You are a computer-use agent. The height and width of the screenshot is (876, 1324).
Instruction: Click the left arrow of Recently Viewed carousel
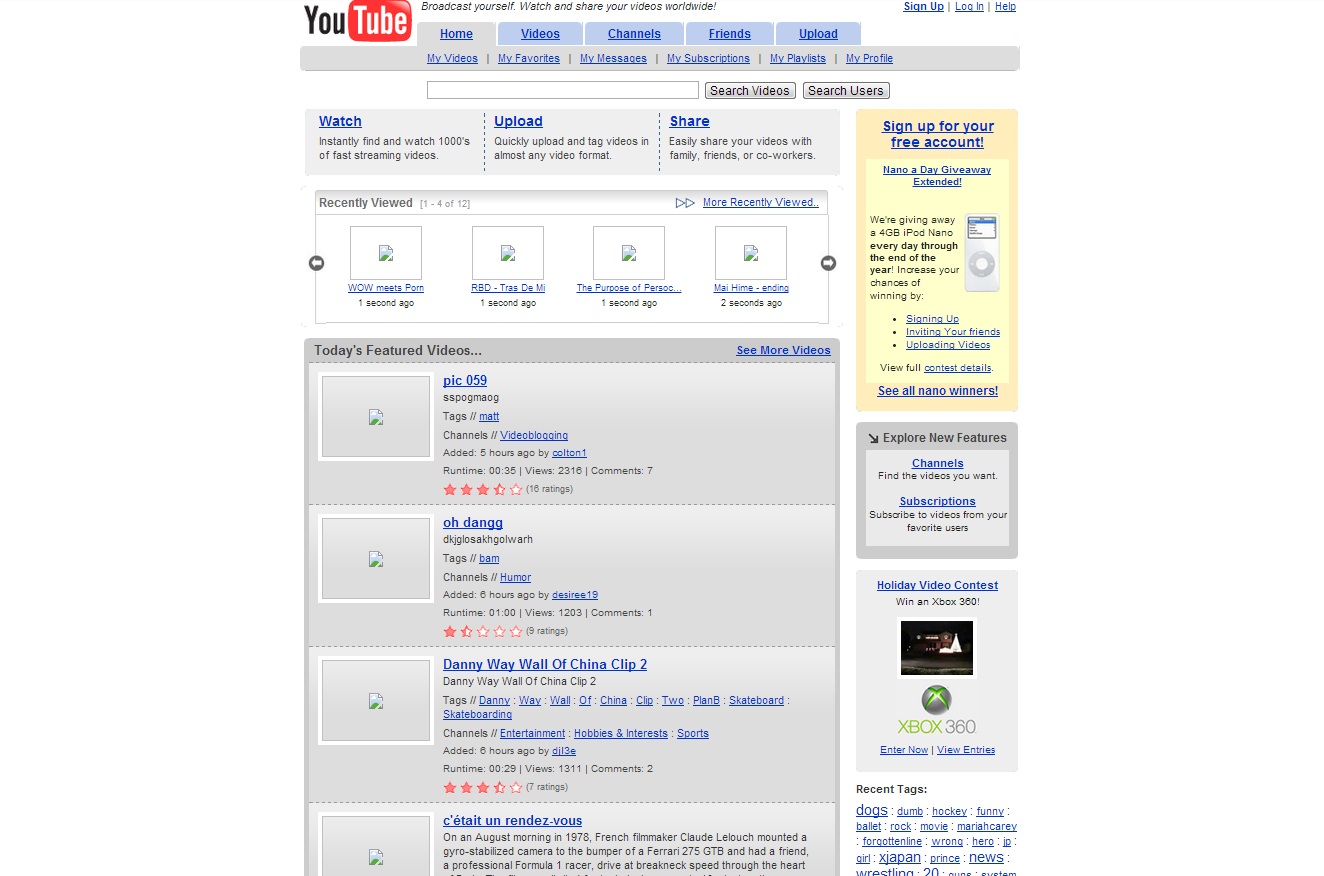pos(316,263)
